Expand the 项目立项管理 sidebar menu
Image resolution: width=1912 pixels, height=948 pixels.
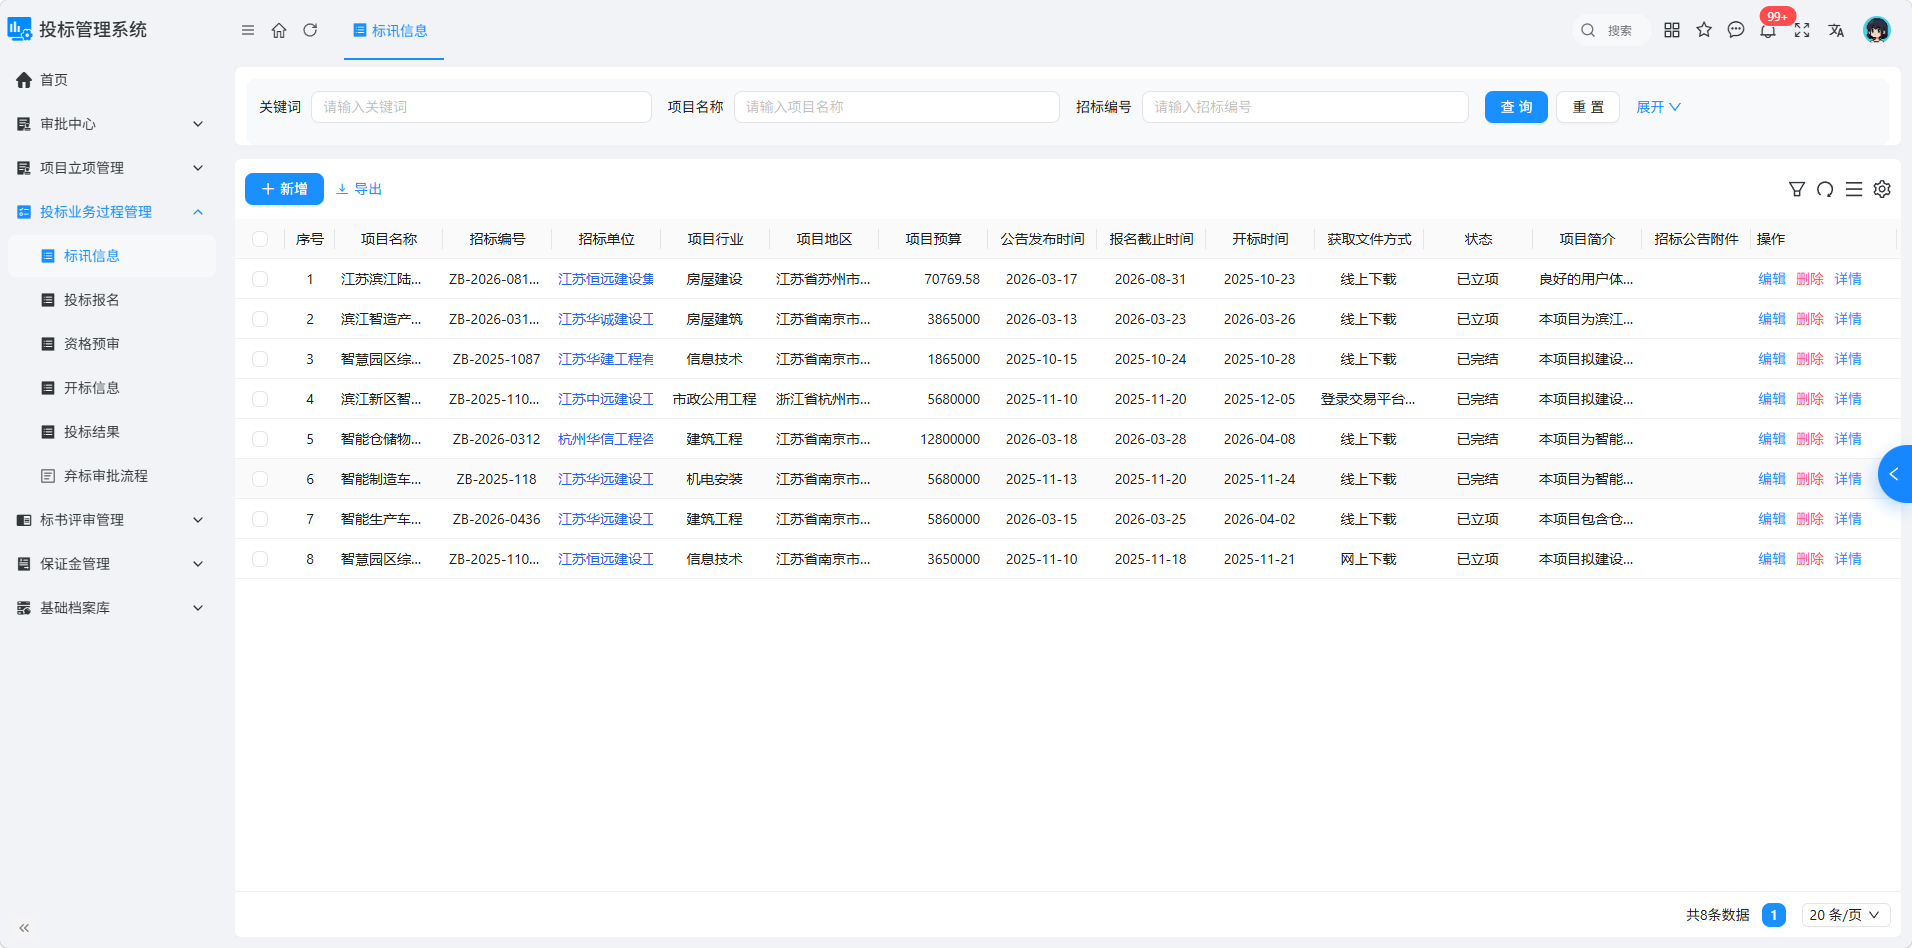[110, 168]
